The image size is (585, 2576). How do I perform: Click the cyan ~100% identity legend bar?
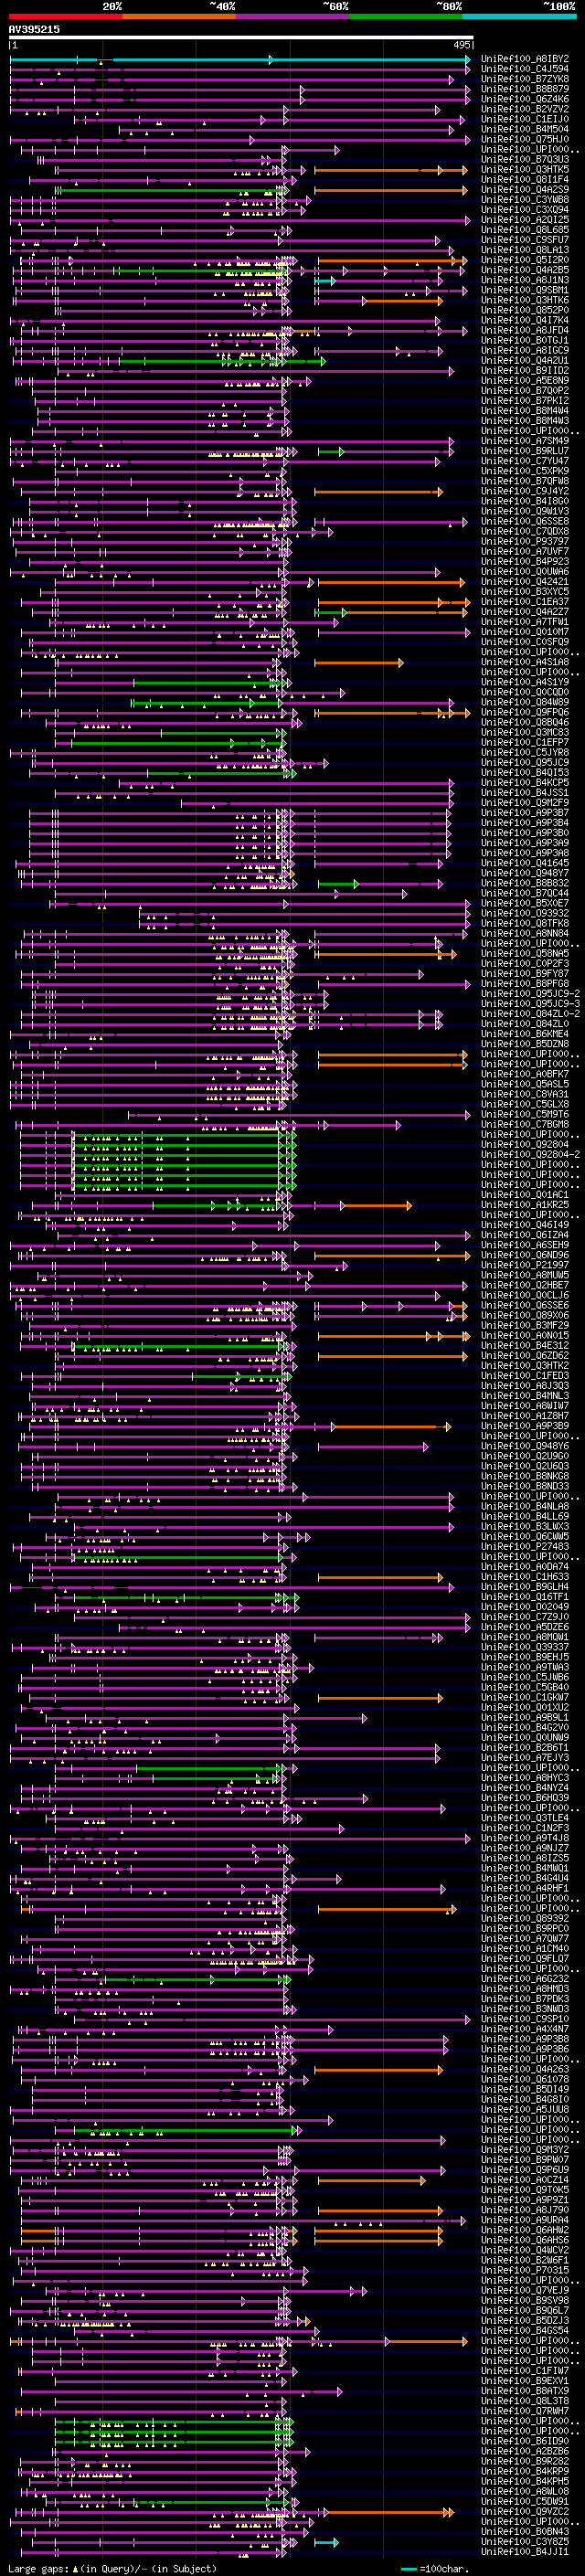coord(520,16)
